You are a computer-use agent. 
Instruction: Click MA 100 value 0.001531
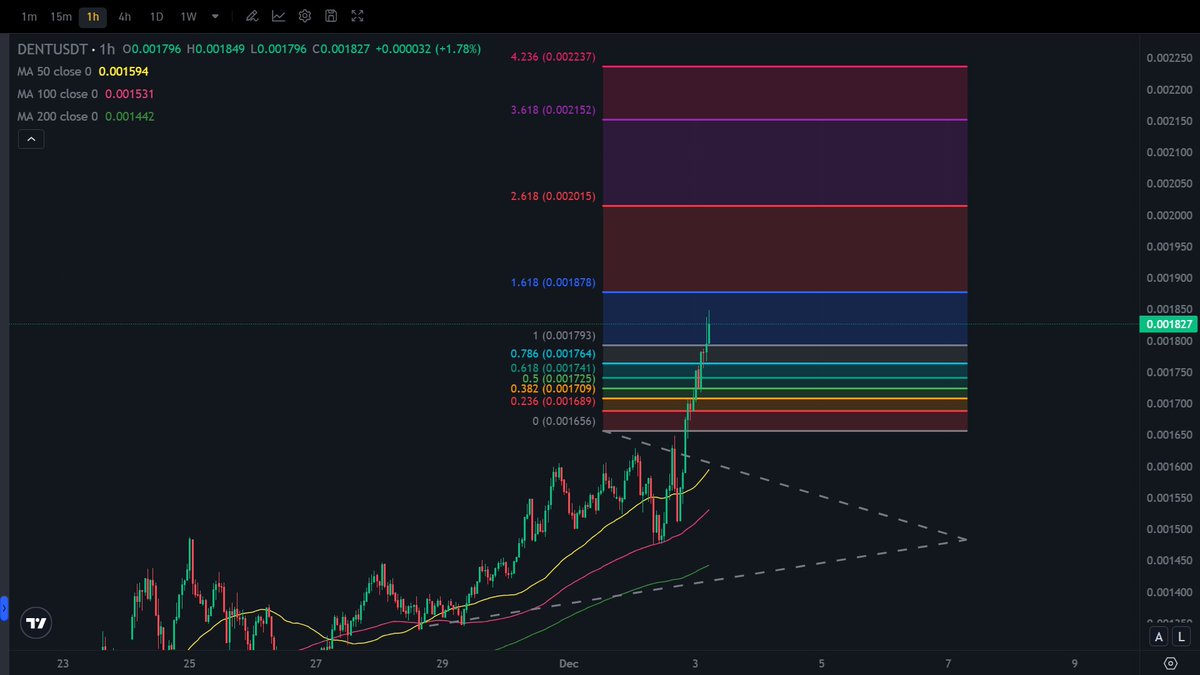[130, 94]
